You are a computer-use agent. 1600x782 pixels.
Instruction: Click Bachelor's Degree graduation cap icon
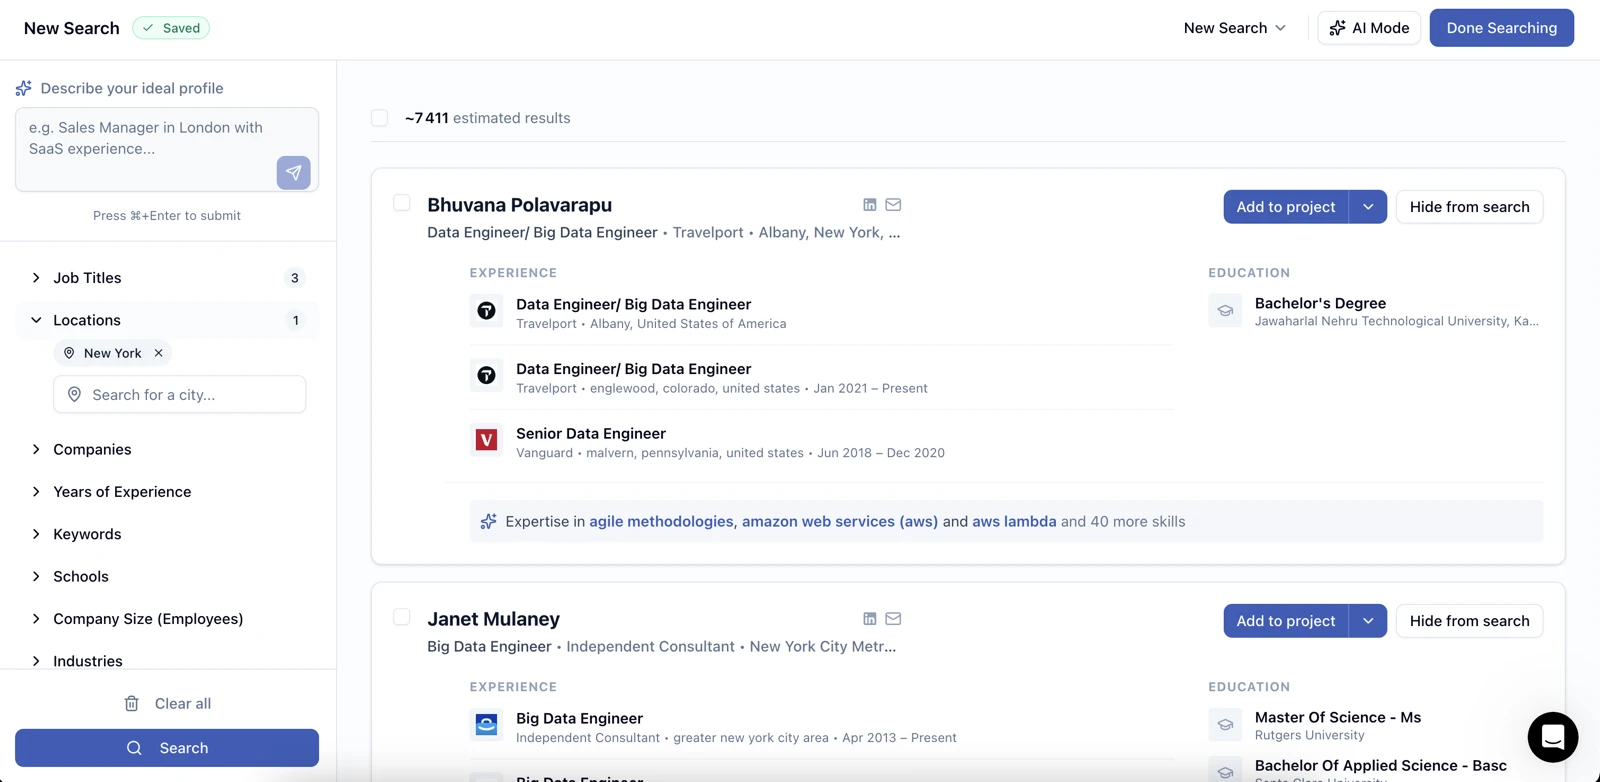pyautogui.click(x=1225, y=311)
